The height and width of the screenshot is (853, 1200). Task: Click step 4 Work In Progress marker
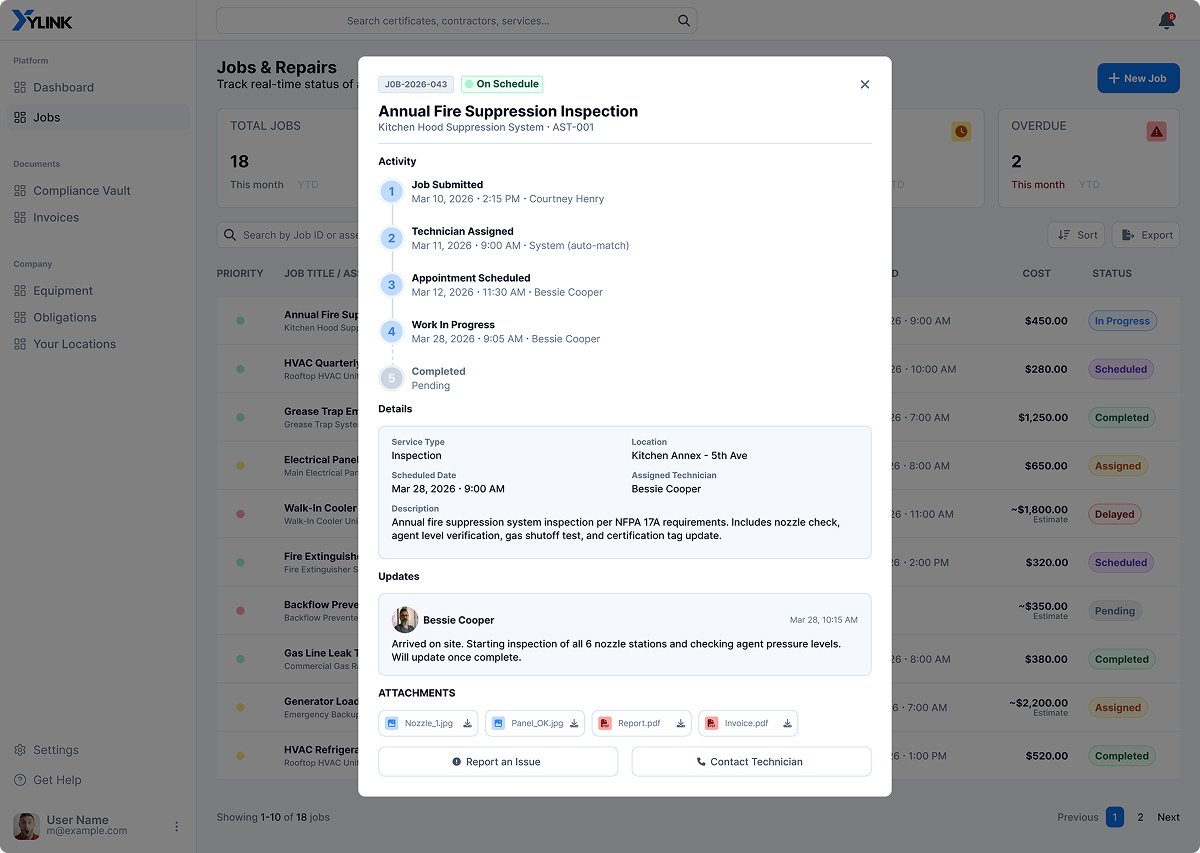pyautogui.click(x=392, y=331)
